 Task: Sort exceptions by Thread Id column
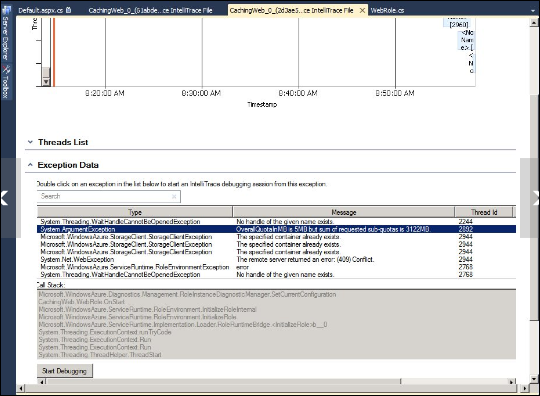(x=484, y=212)
